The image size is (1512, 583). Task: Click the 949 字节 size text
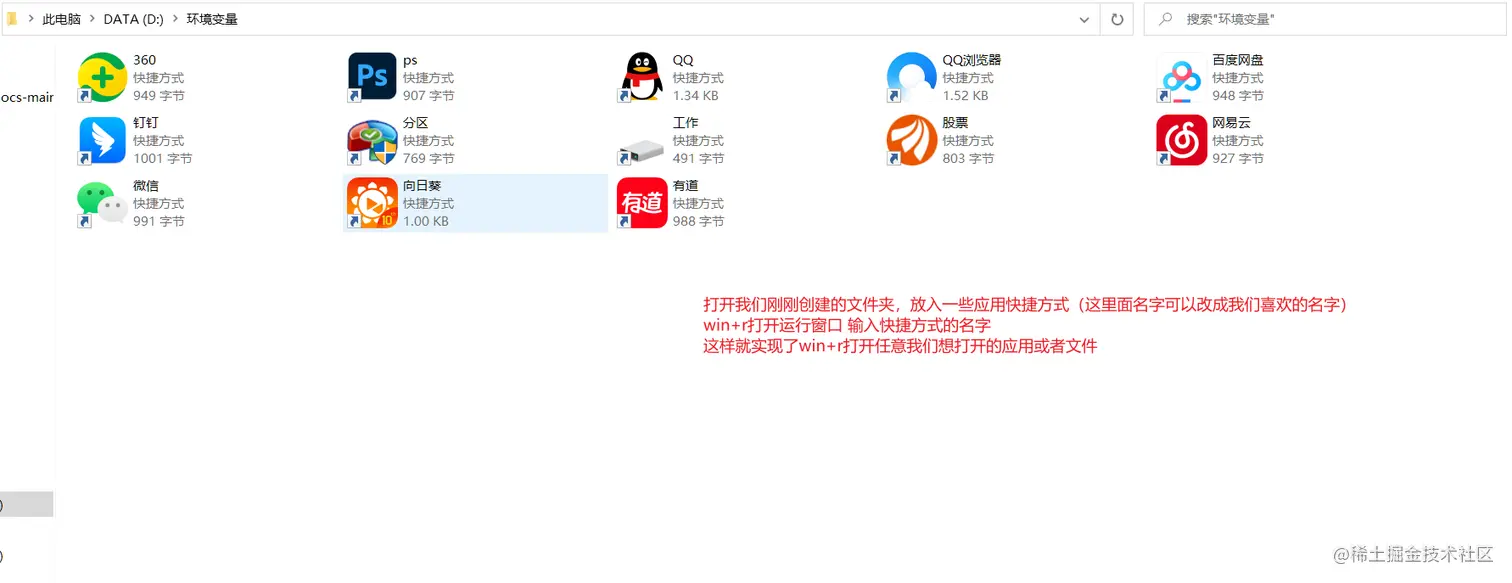coord(158,96)
